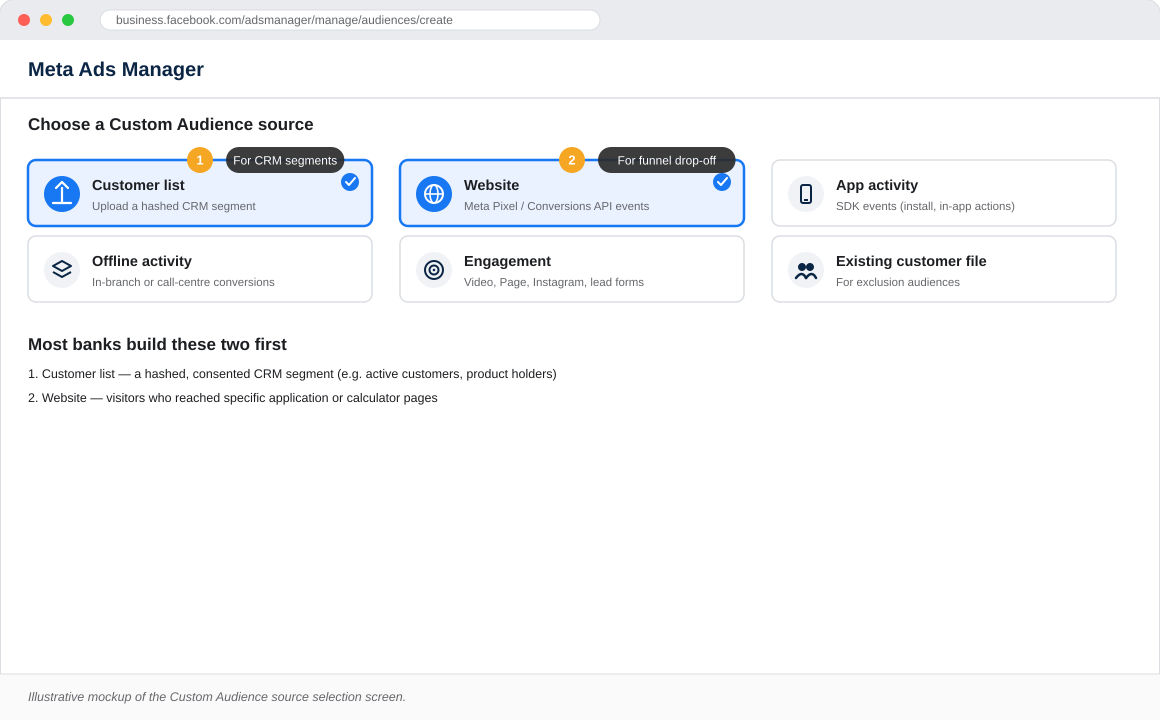The width and height of the screenshot is (1160, 720).
Task: Click the list line starting '1. Customer list'
Action: tap(292, 374)
